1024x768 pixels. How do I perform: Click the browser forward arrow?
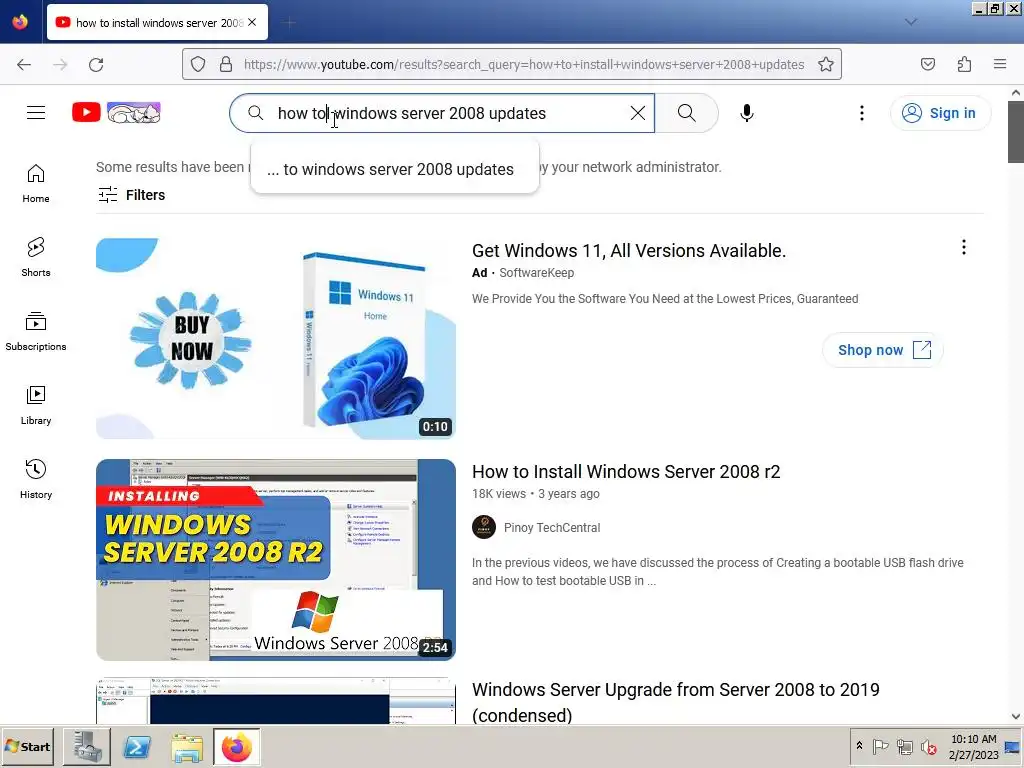[x=60, y=64]
